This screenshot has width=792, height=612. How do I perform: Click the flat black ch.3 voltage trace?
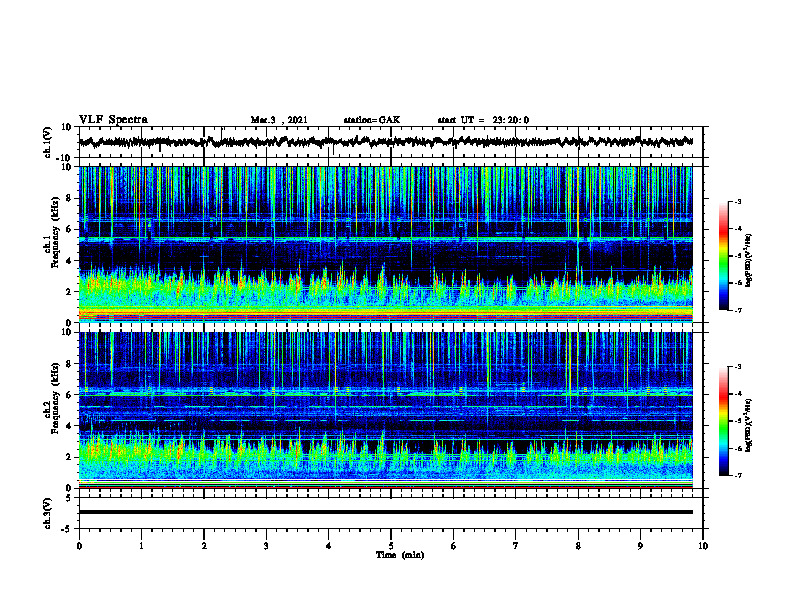(386, 512)
